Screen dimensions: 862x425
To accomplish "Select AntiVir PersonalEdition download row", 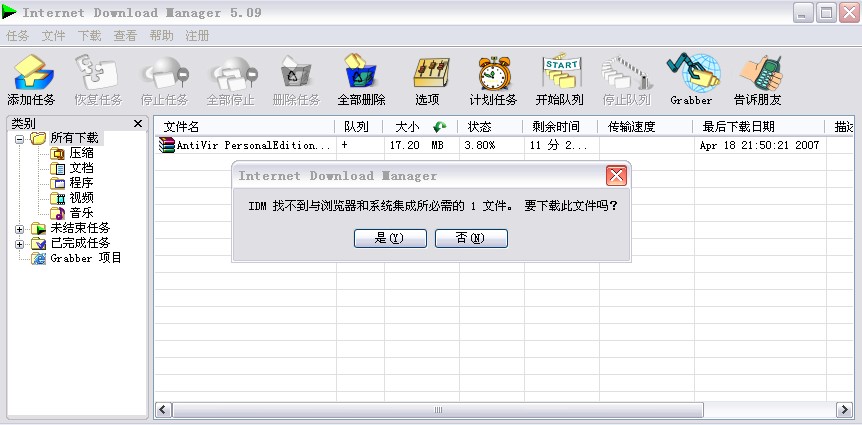I will tap(504, 145).
